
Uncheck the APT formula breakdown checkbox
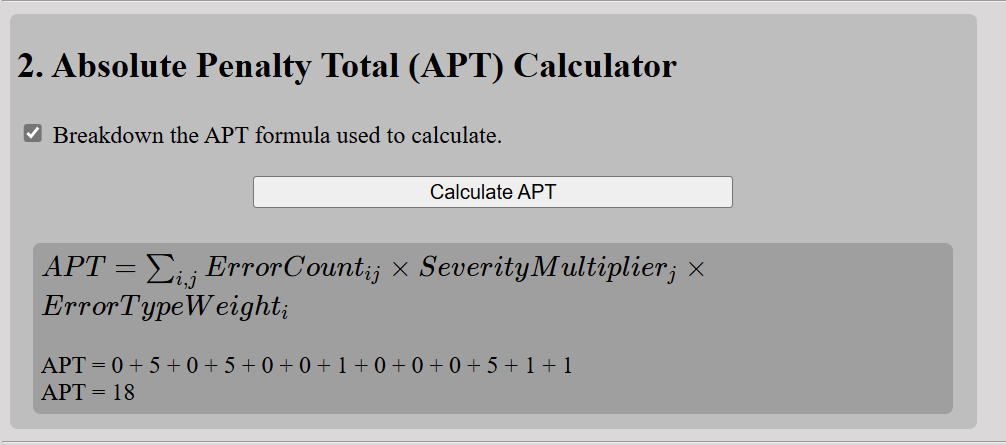33,134
